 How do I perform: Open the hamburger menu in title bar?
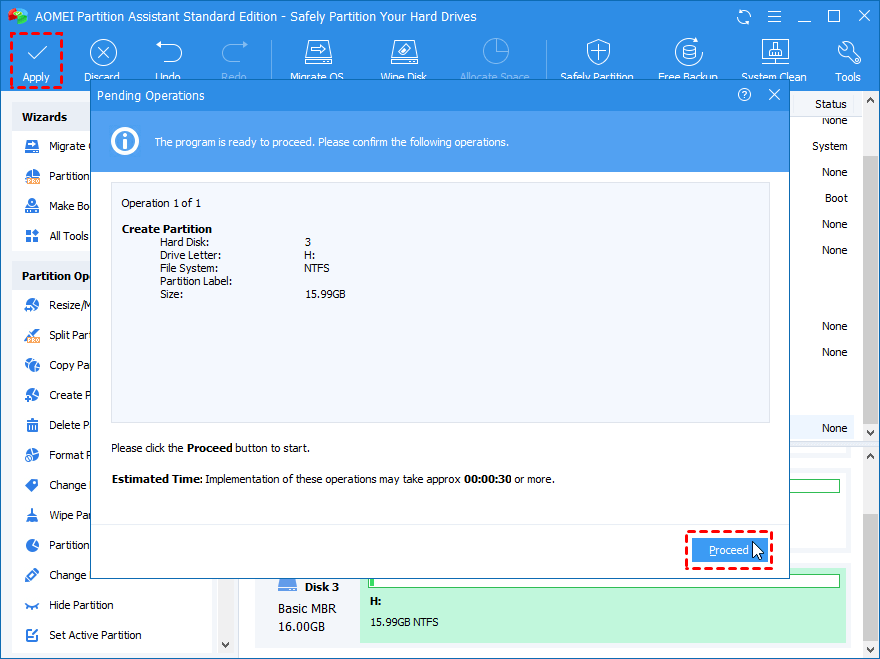pyautogui.click(x=773, y=17)
